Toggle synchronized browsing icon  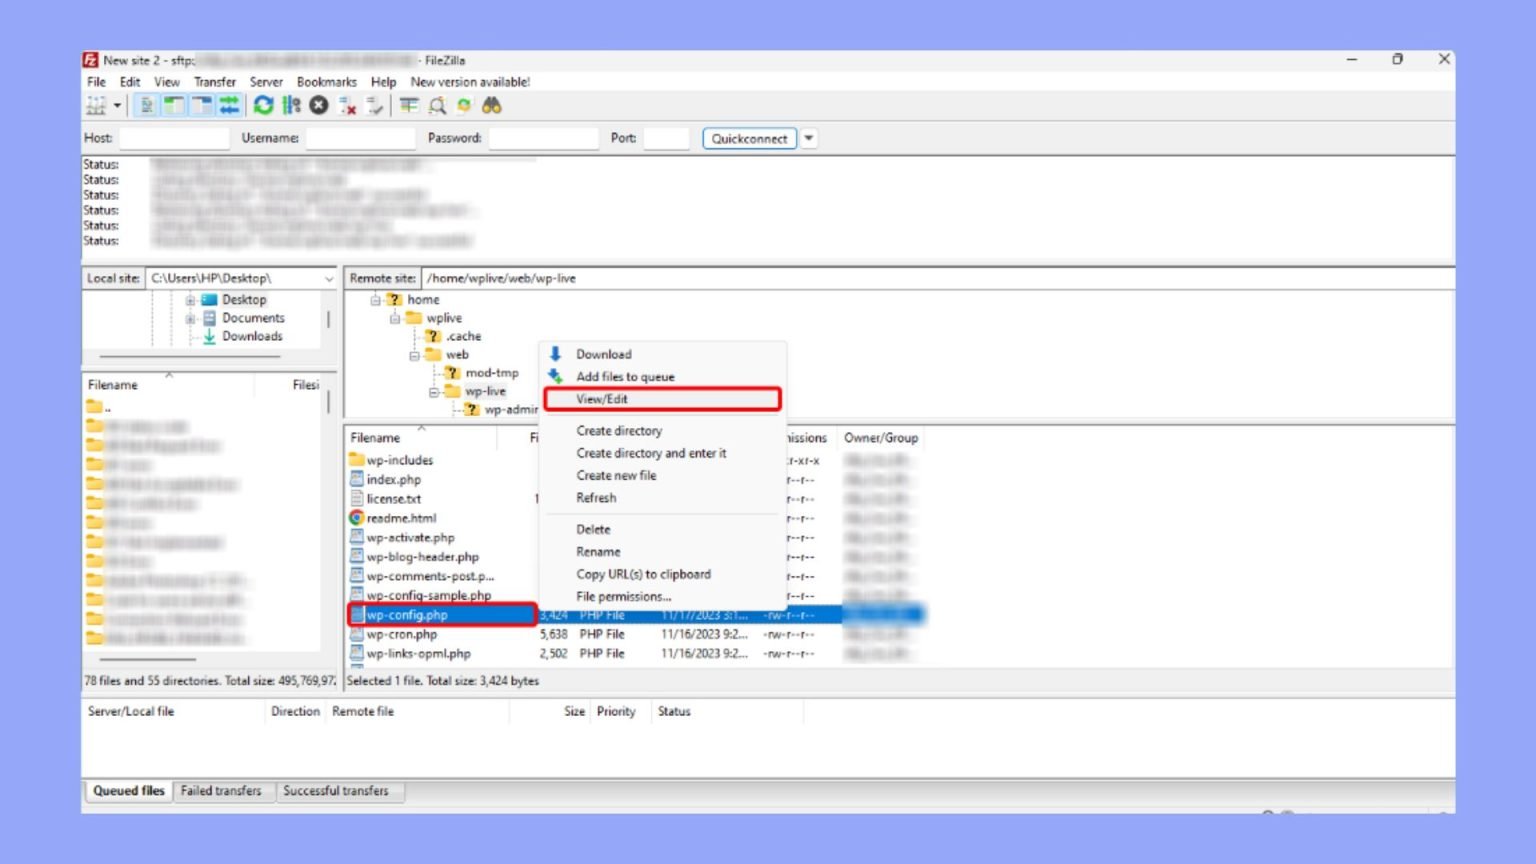[x=463, y=105]
